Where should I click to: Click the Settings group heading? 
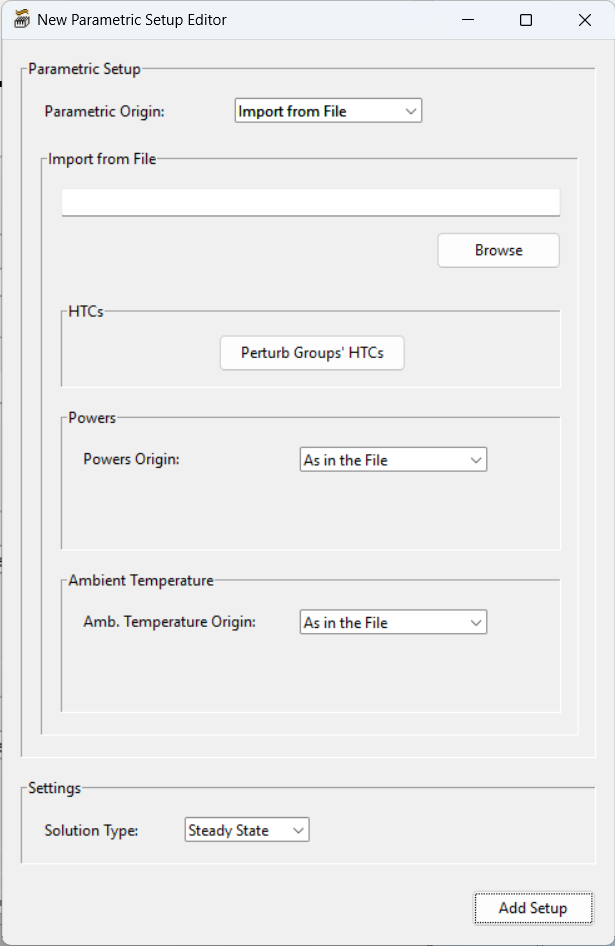click(x=54, y=788)
